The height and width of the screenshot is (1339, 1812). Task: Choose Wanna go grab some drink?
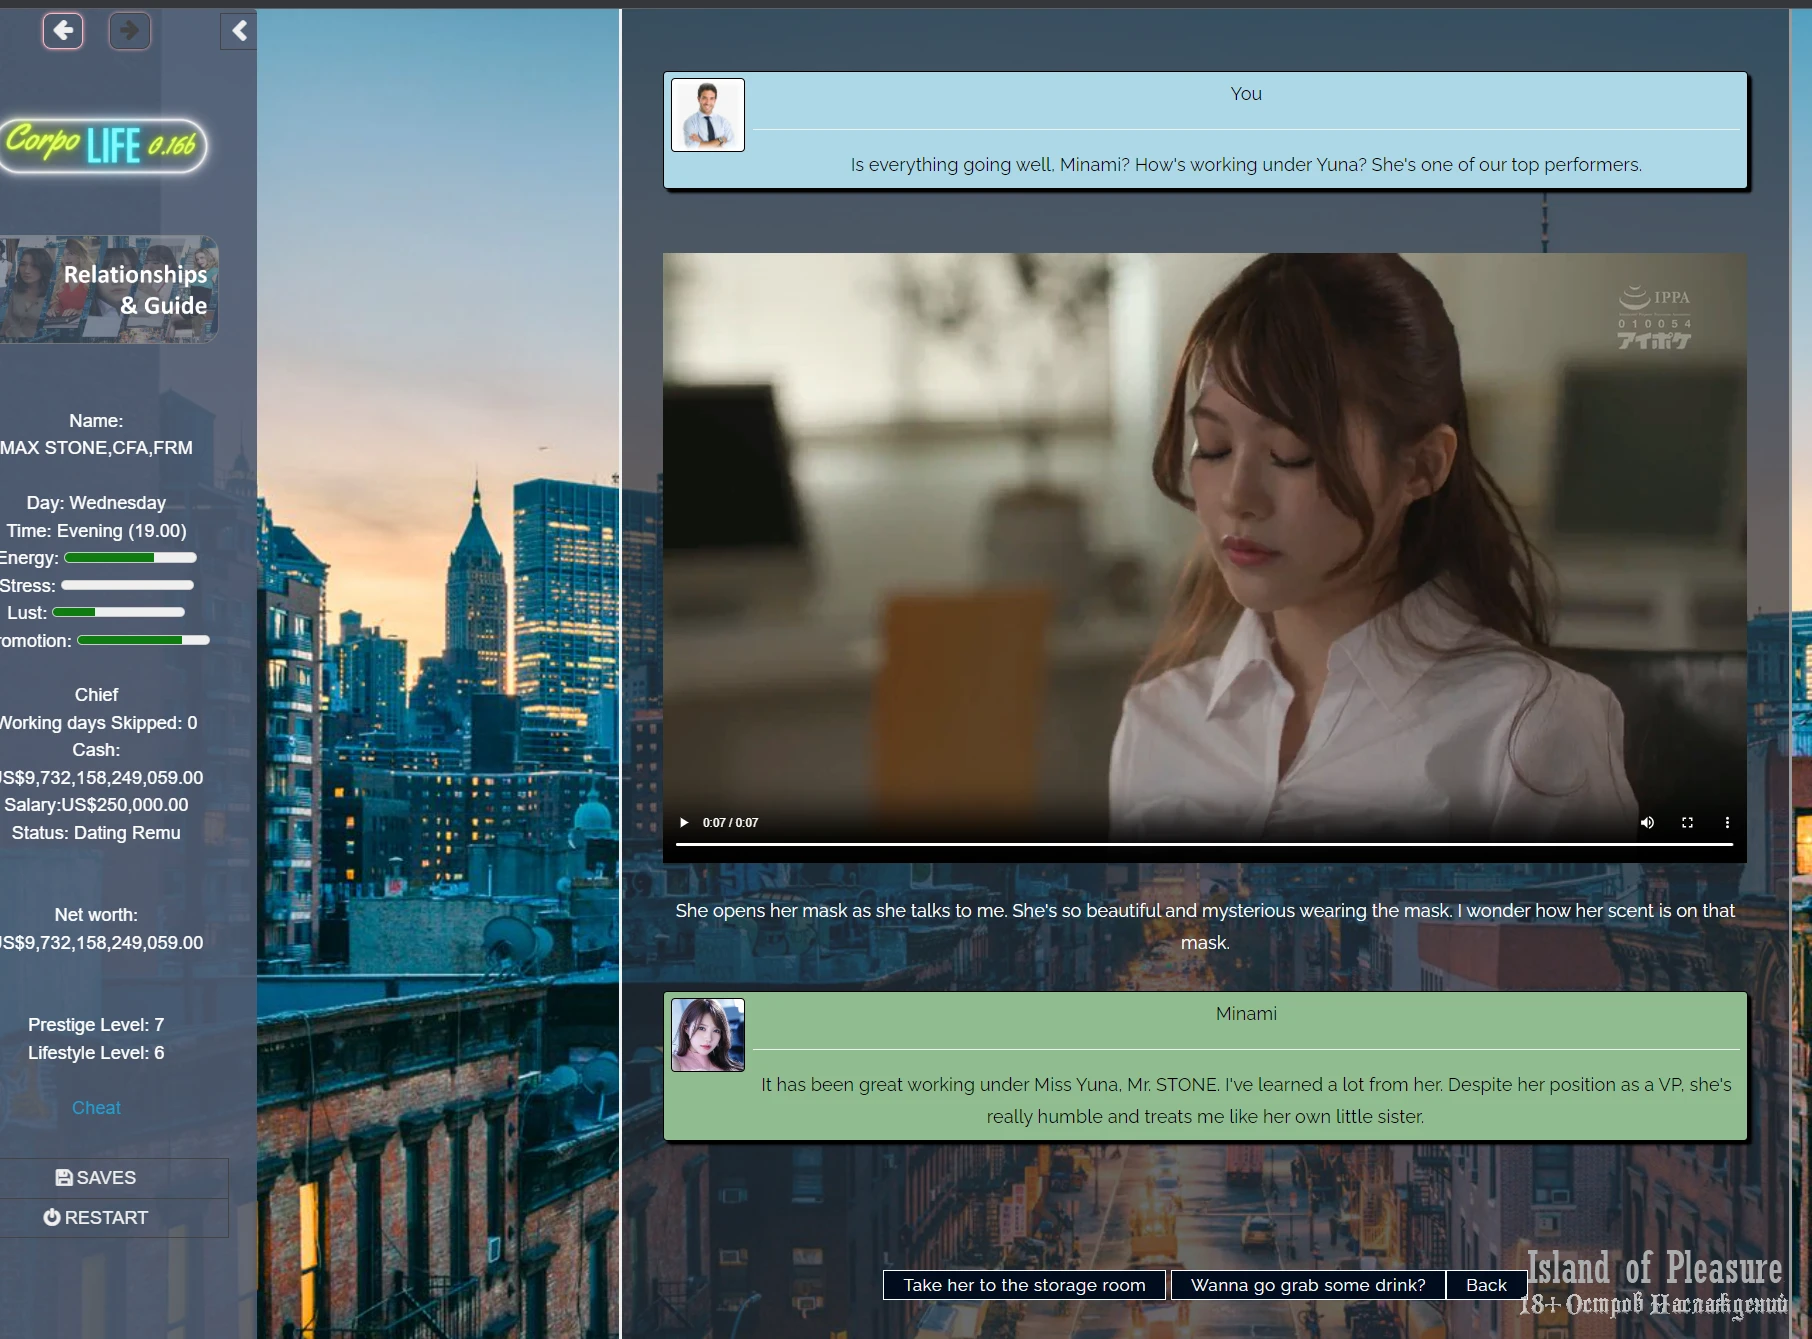(x=1308, y=1285)
